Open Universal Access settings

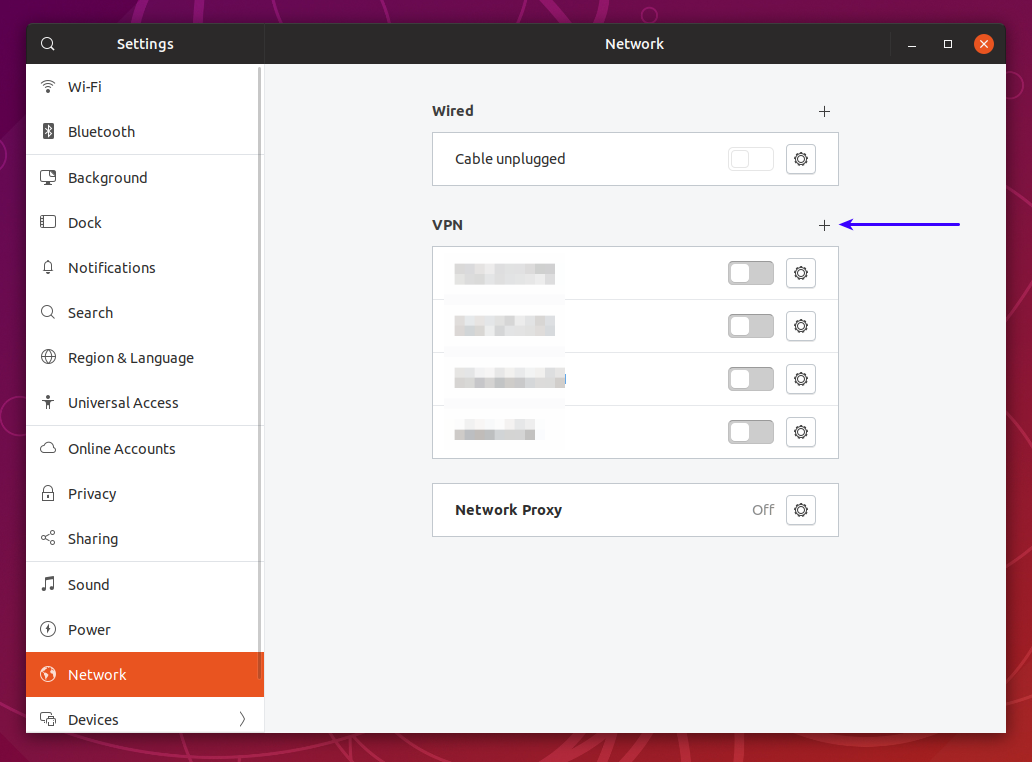coord(145,403)
